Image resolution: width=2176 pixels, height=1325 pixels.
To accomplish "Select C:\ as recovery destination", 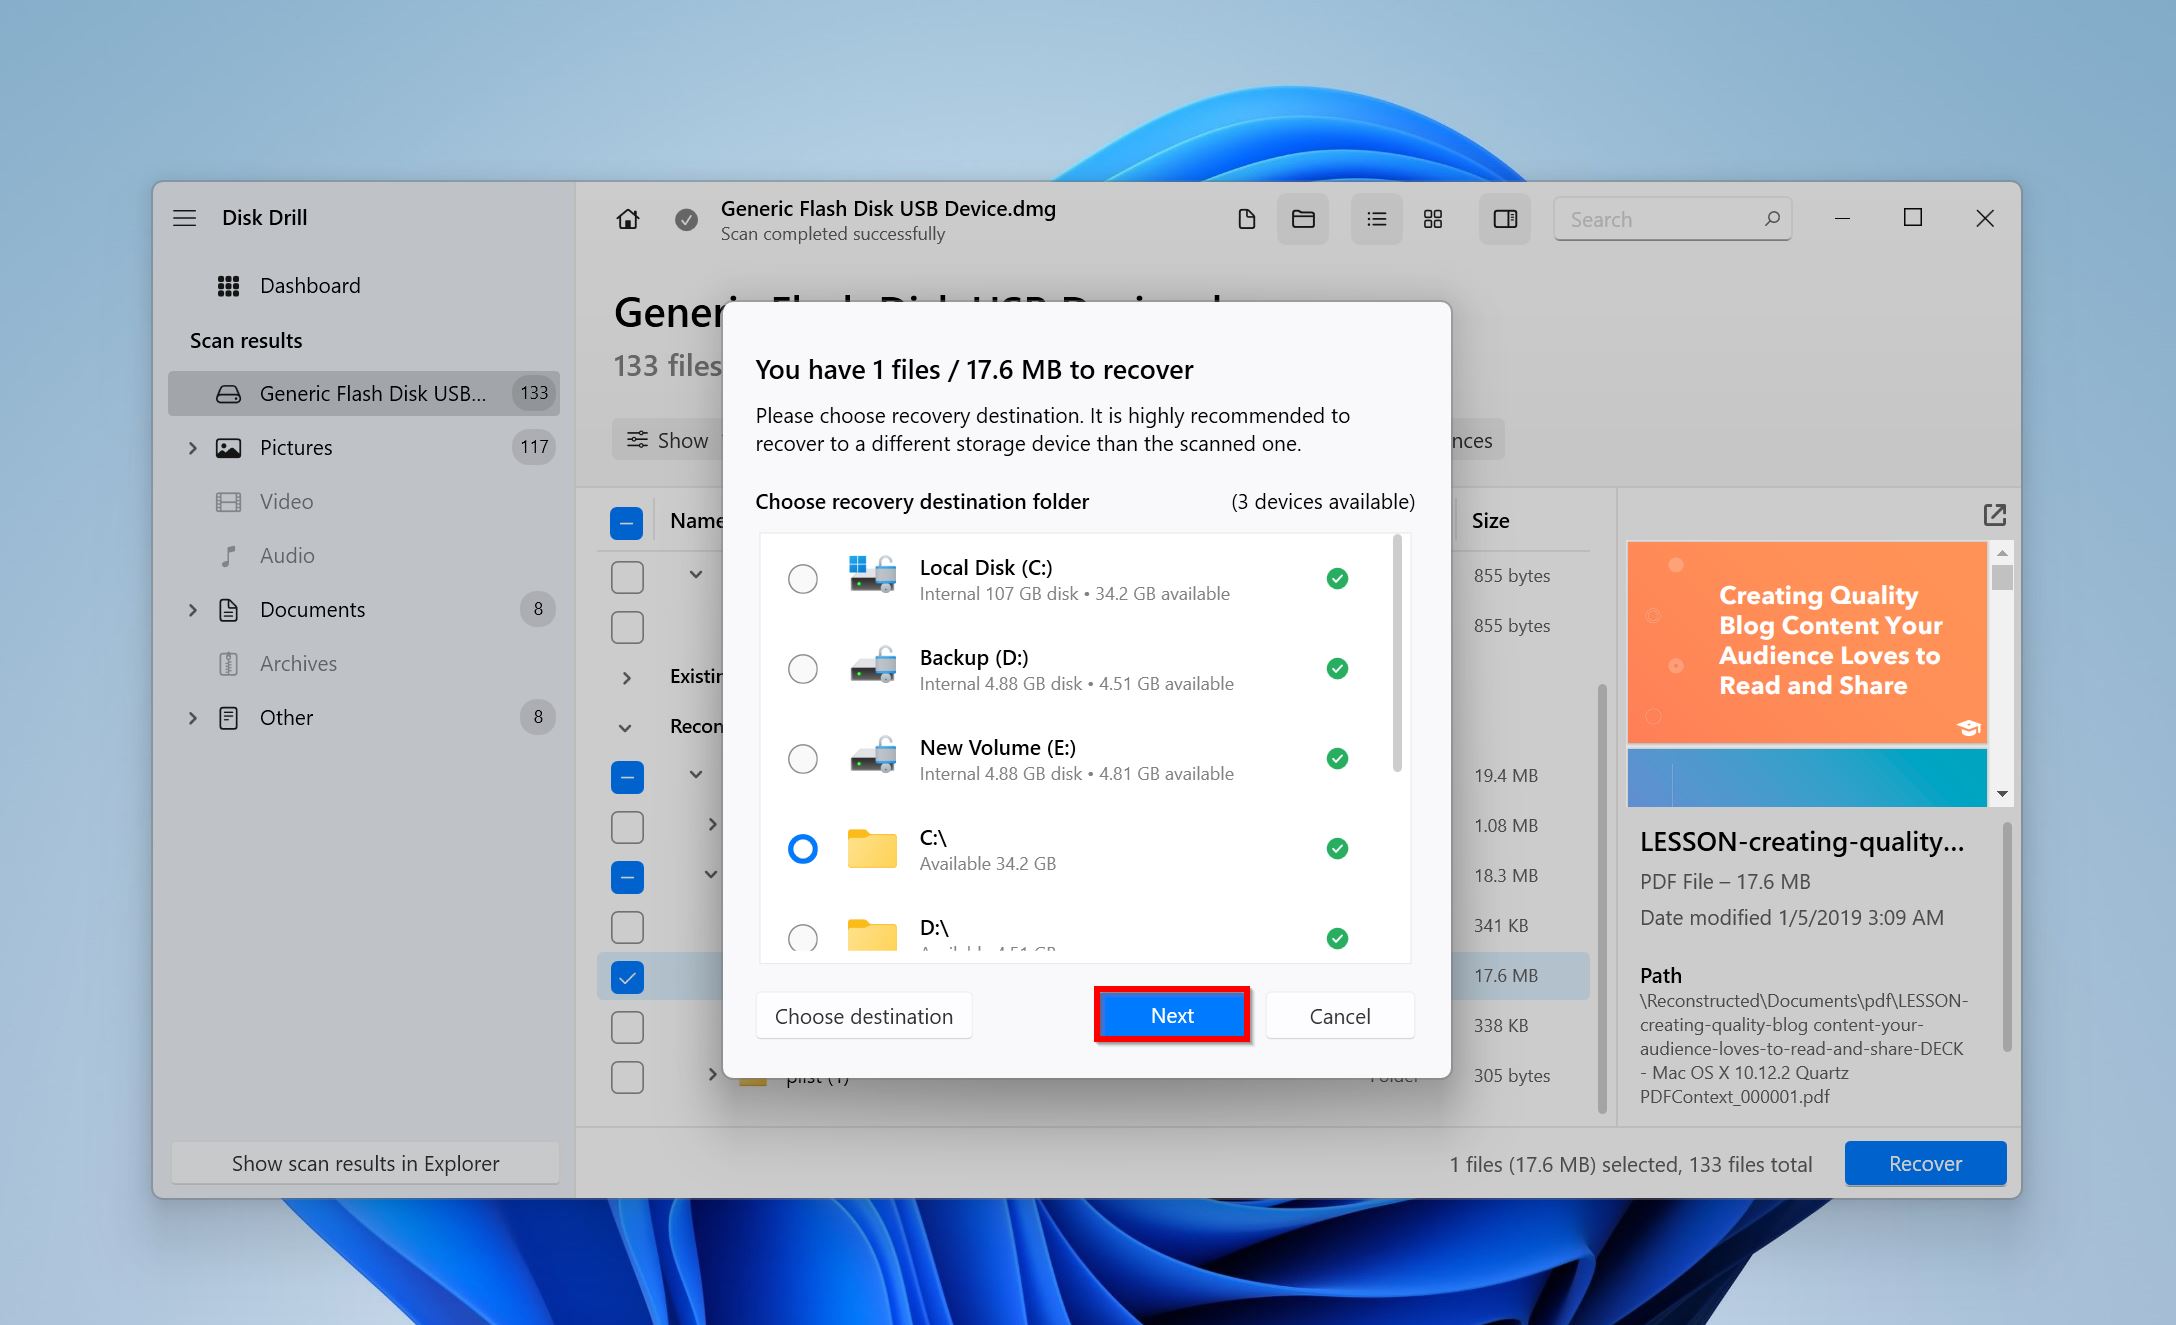I will pos(802,849).
